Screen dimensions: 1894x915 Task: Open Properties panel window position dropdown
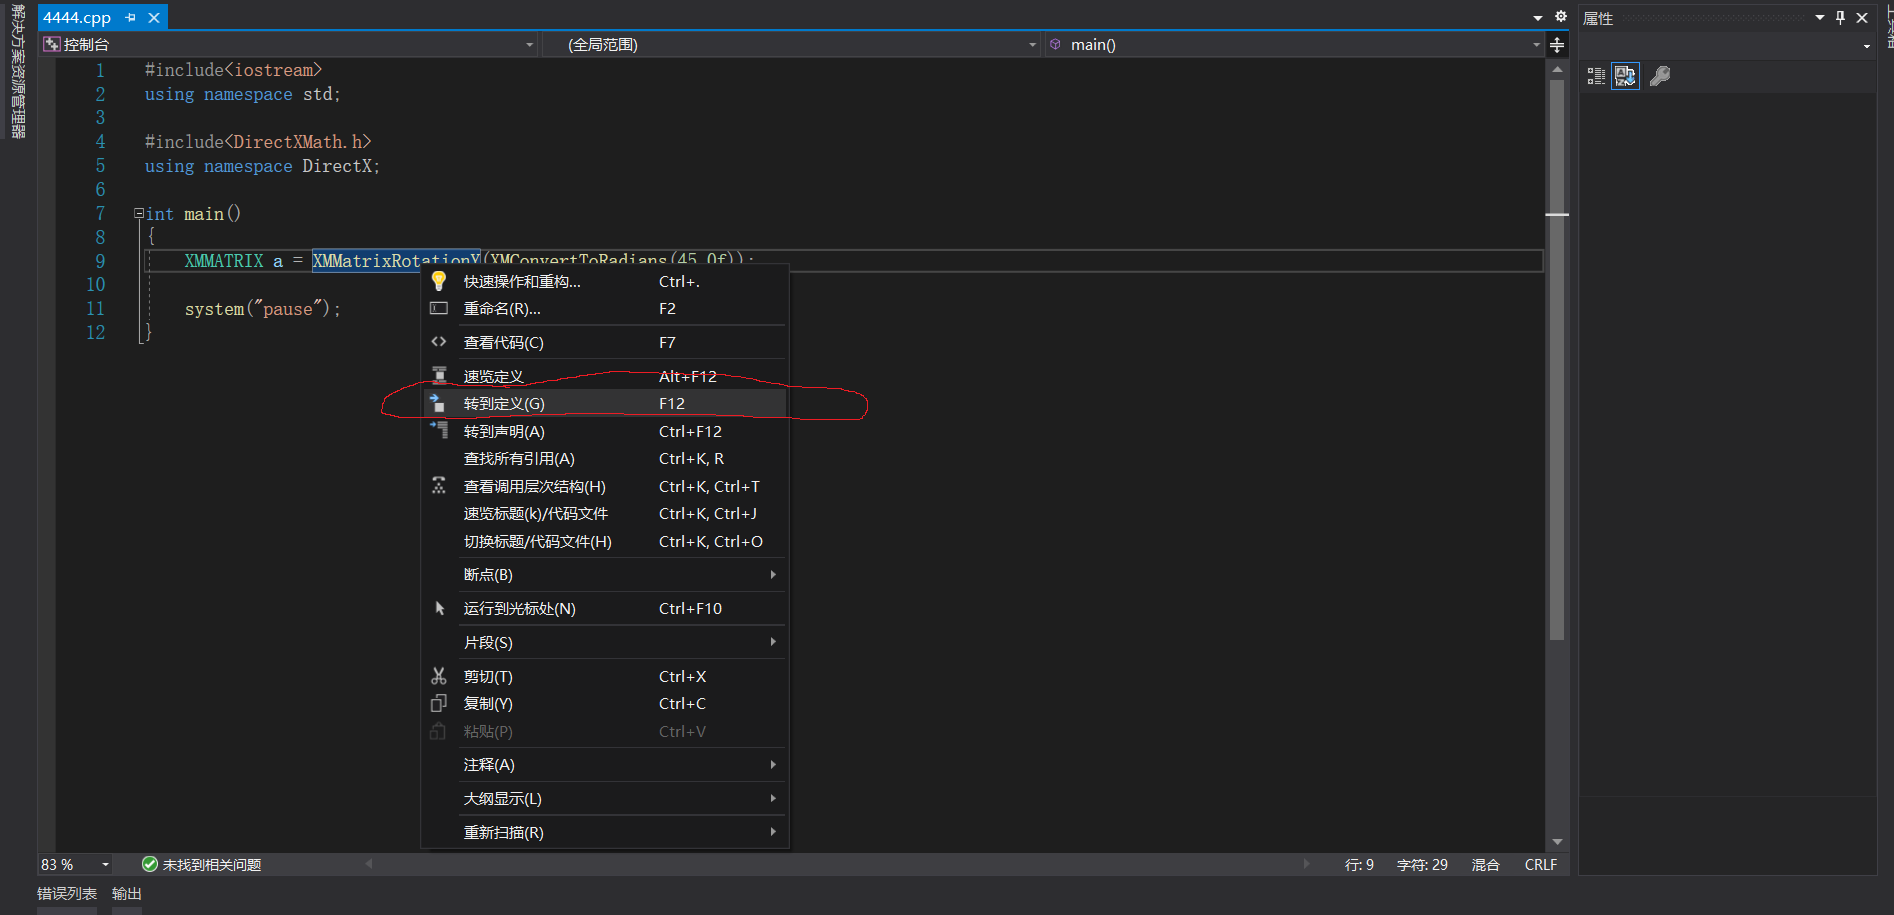tap(1820, 18)
